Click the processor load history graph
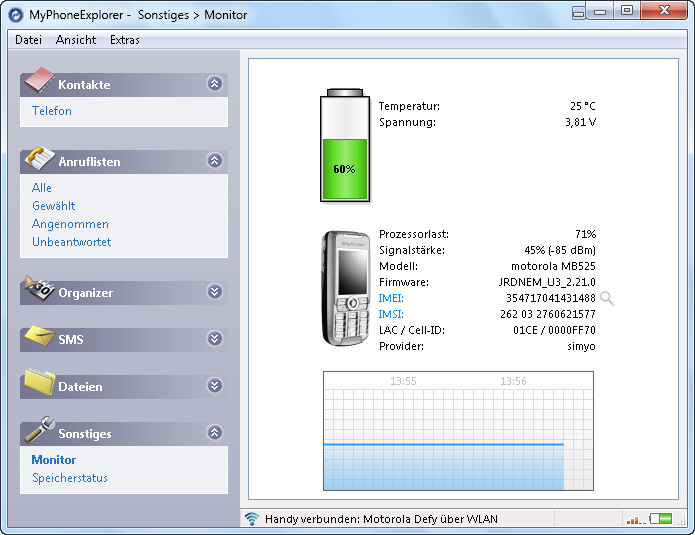The image size is (695, 535). tap(458, 431)
